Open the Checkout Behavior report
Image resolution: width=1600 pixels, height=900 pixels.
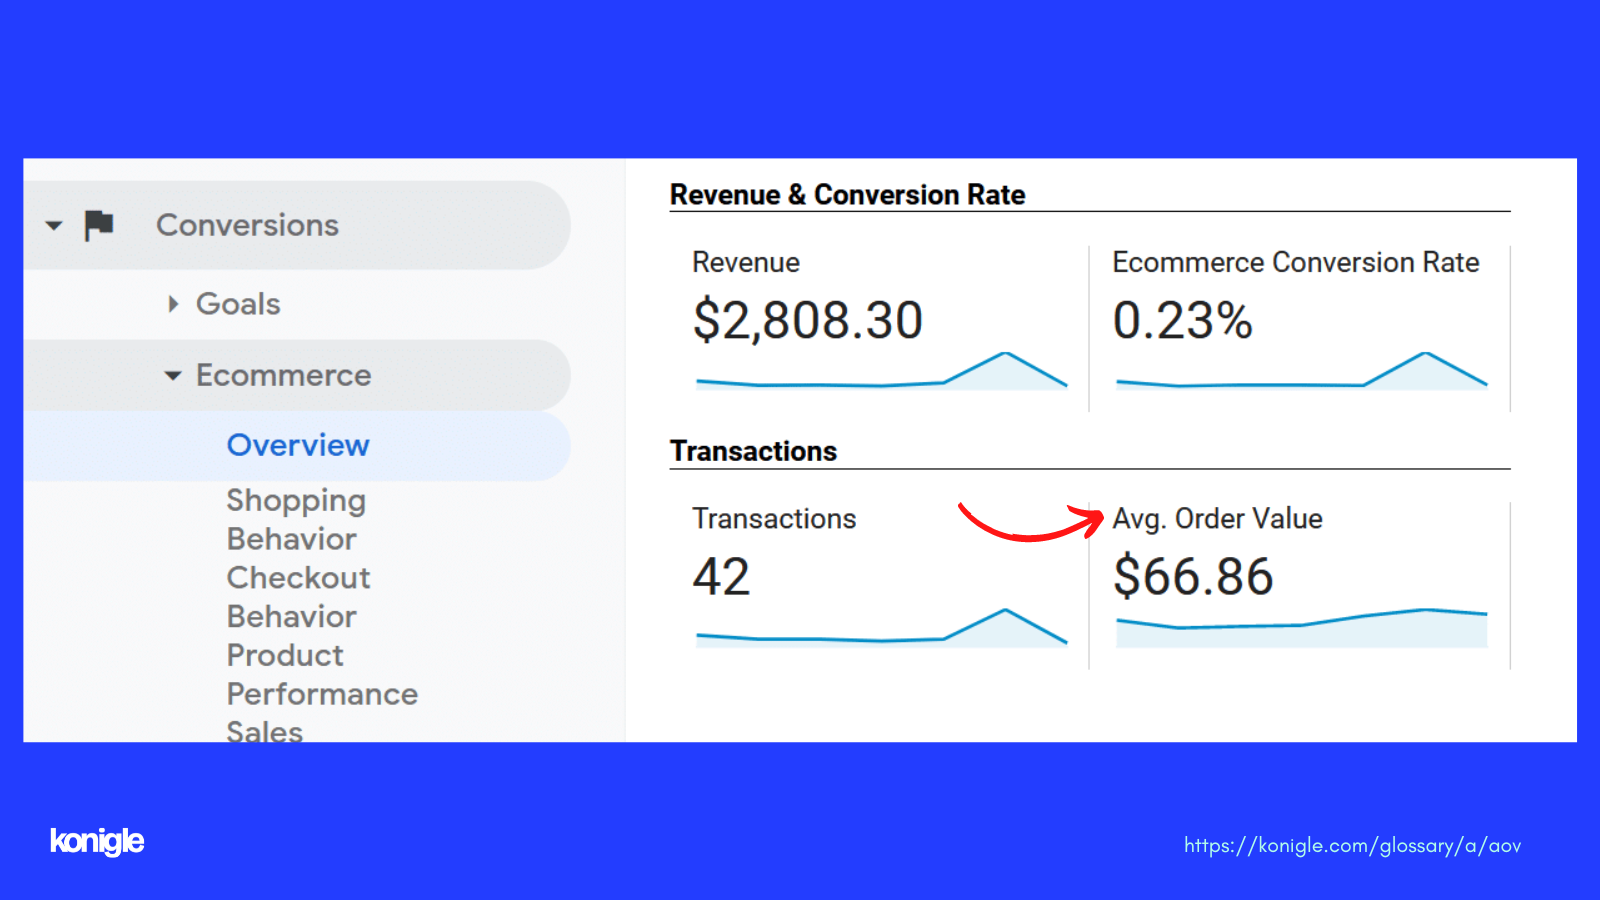(298, 597)
